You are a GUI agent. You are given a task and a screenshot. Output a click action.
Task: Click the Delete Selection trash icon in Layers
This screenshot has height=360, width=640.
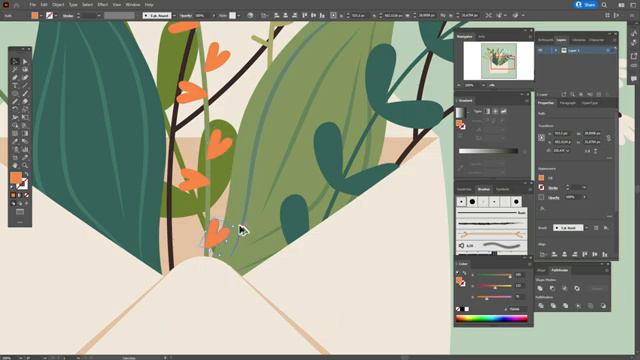point(607,94)
